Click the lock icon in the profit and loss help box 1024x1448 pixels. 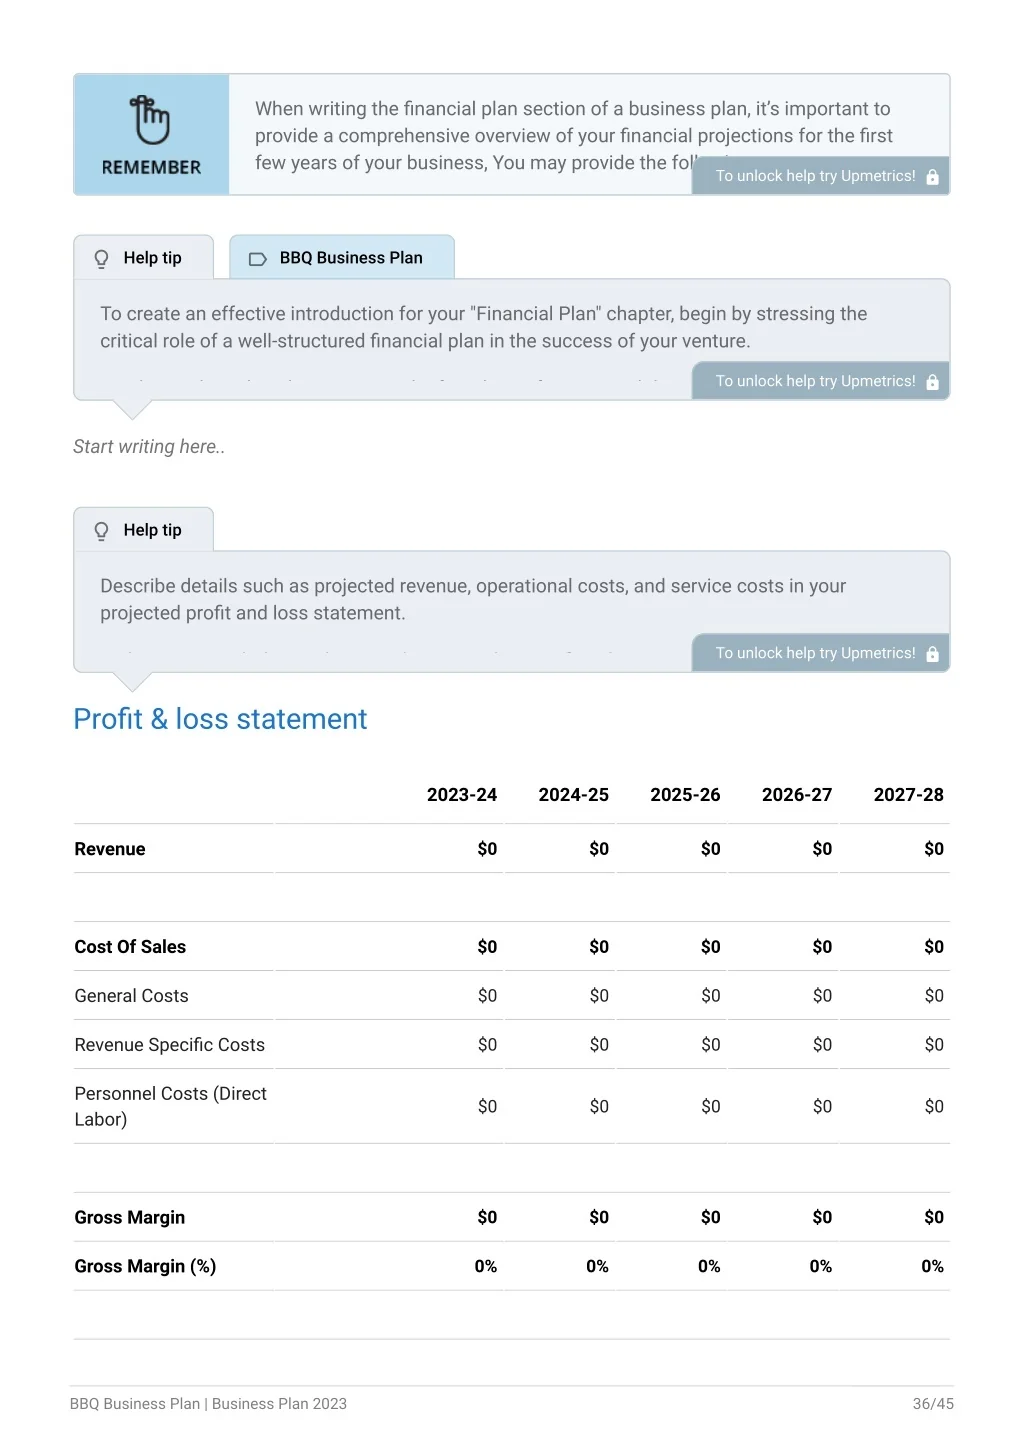coord(932,654)
